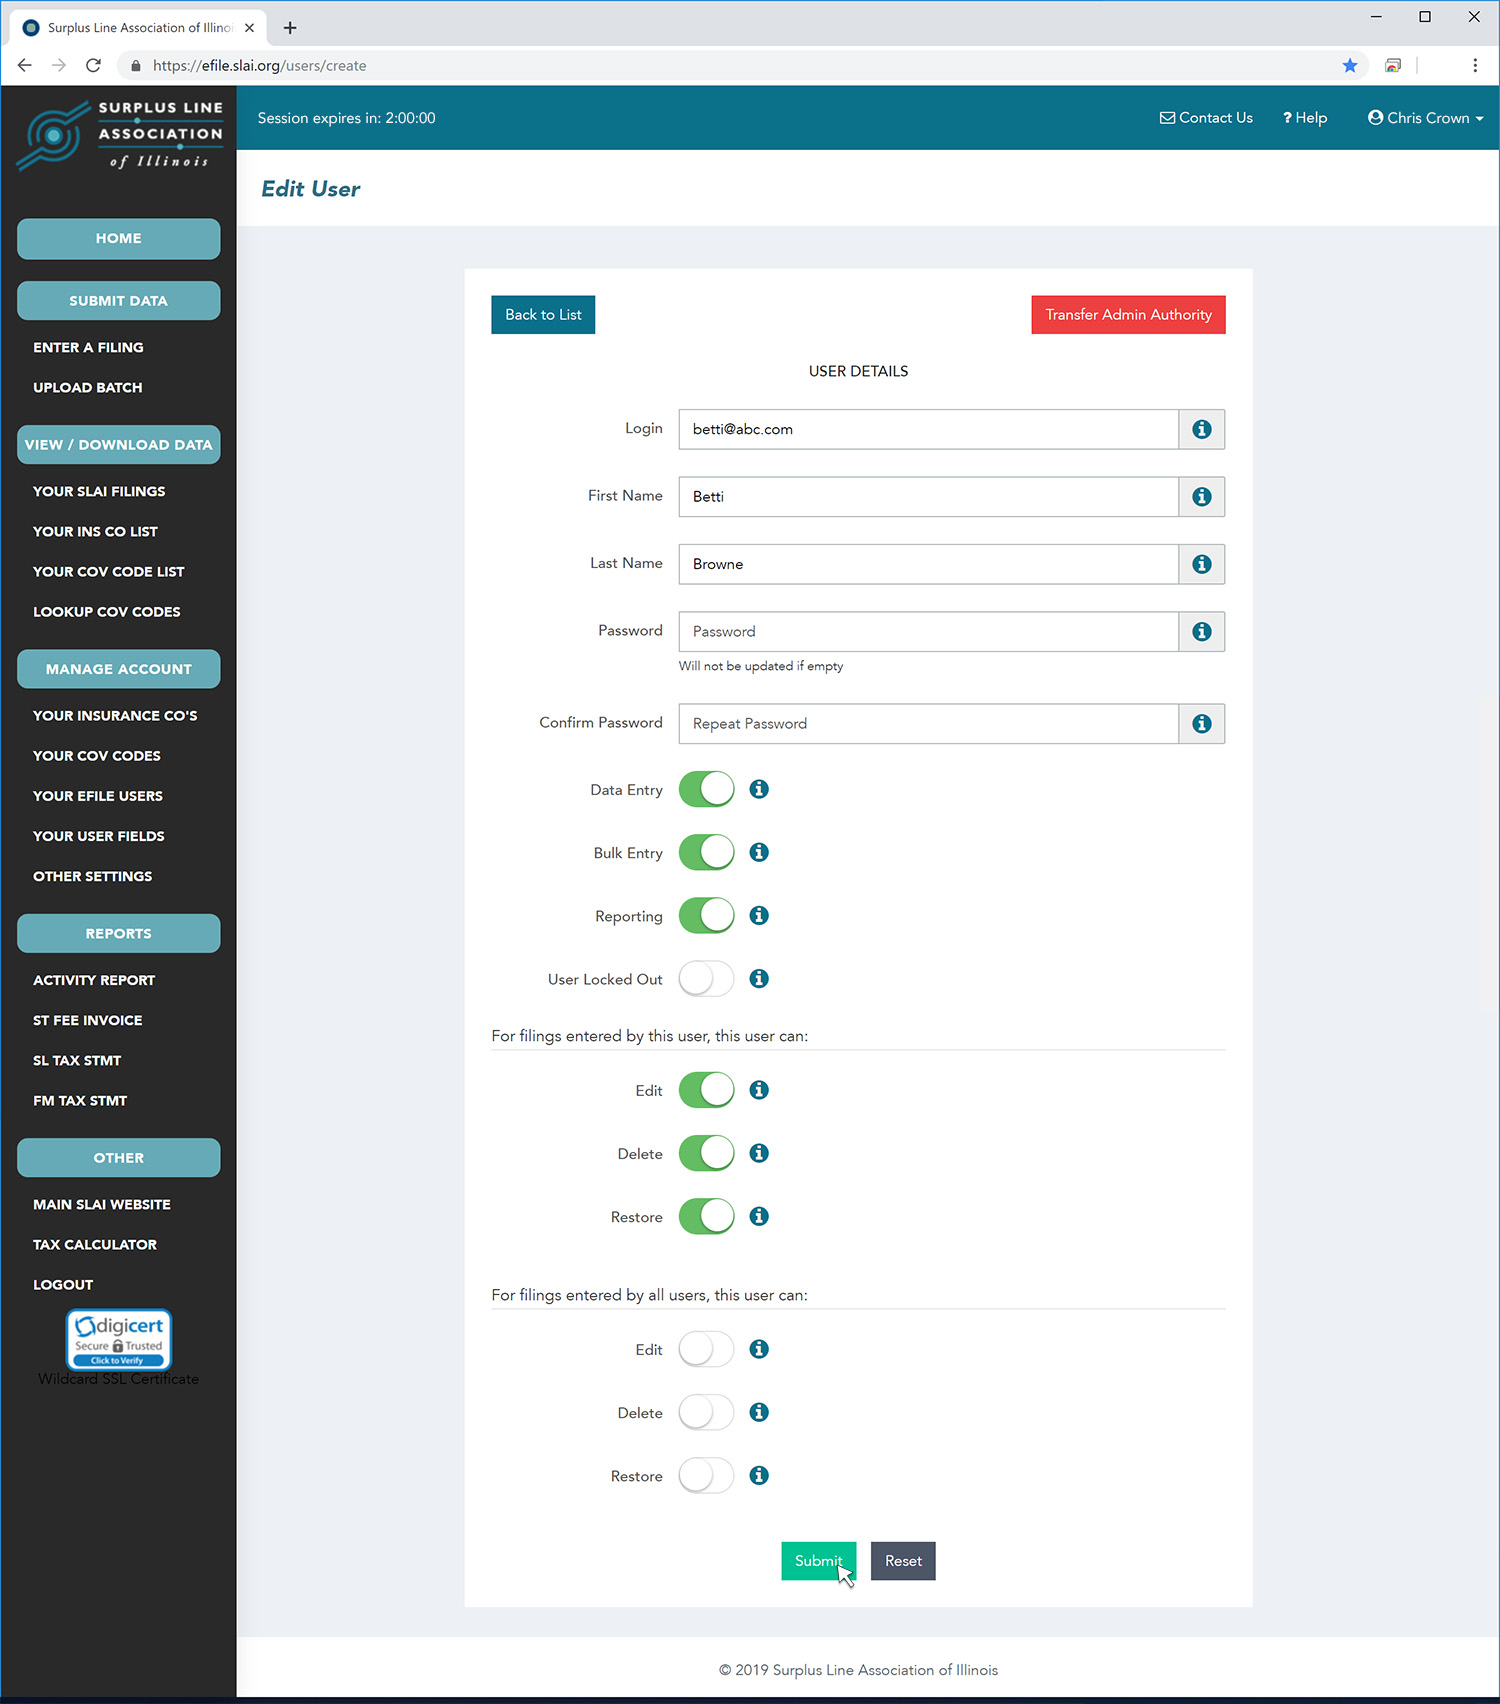Viewport: 1500px width, 1704px height.
Task: Click the red Transfer Admin Authority button
Action: 1128,315
